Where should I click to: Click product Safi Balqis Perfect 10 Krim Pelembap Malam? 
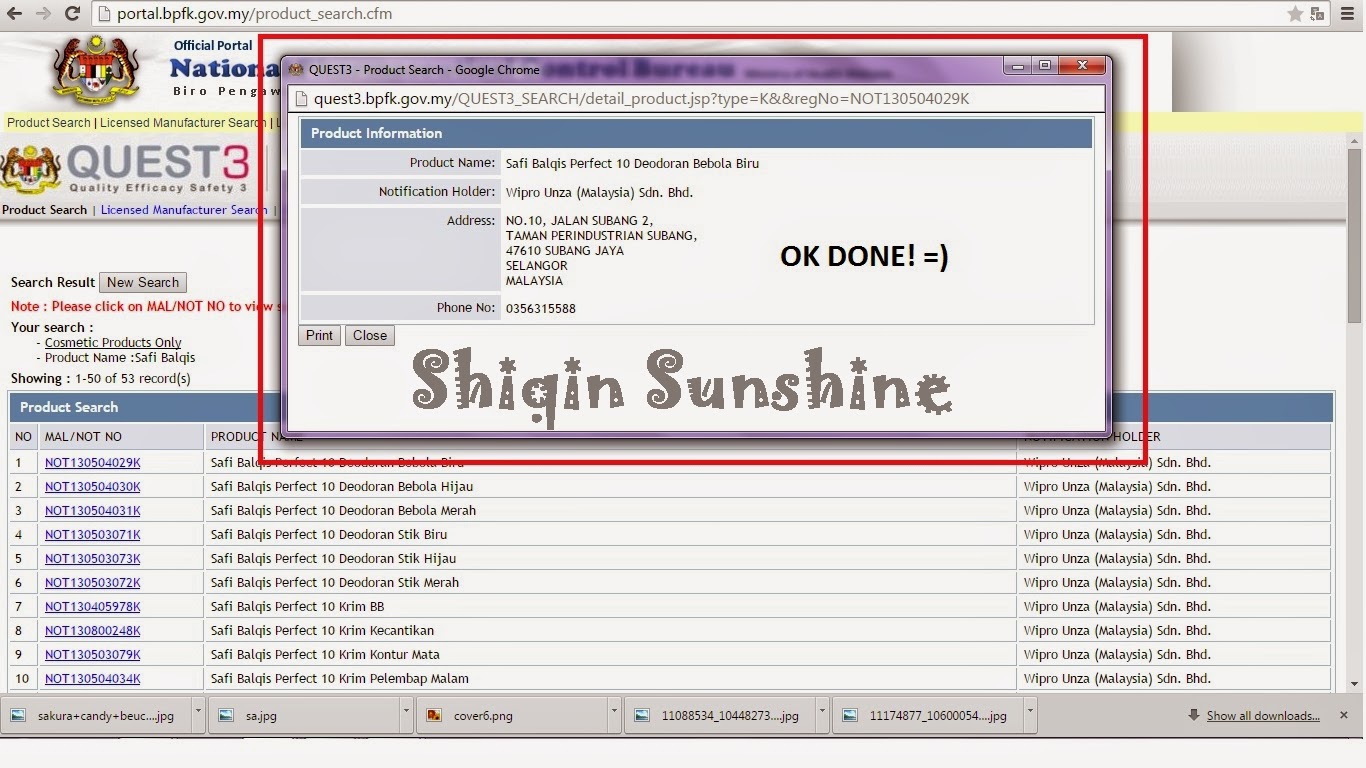(x=340, y=679)
